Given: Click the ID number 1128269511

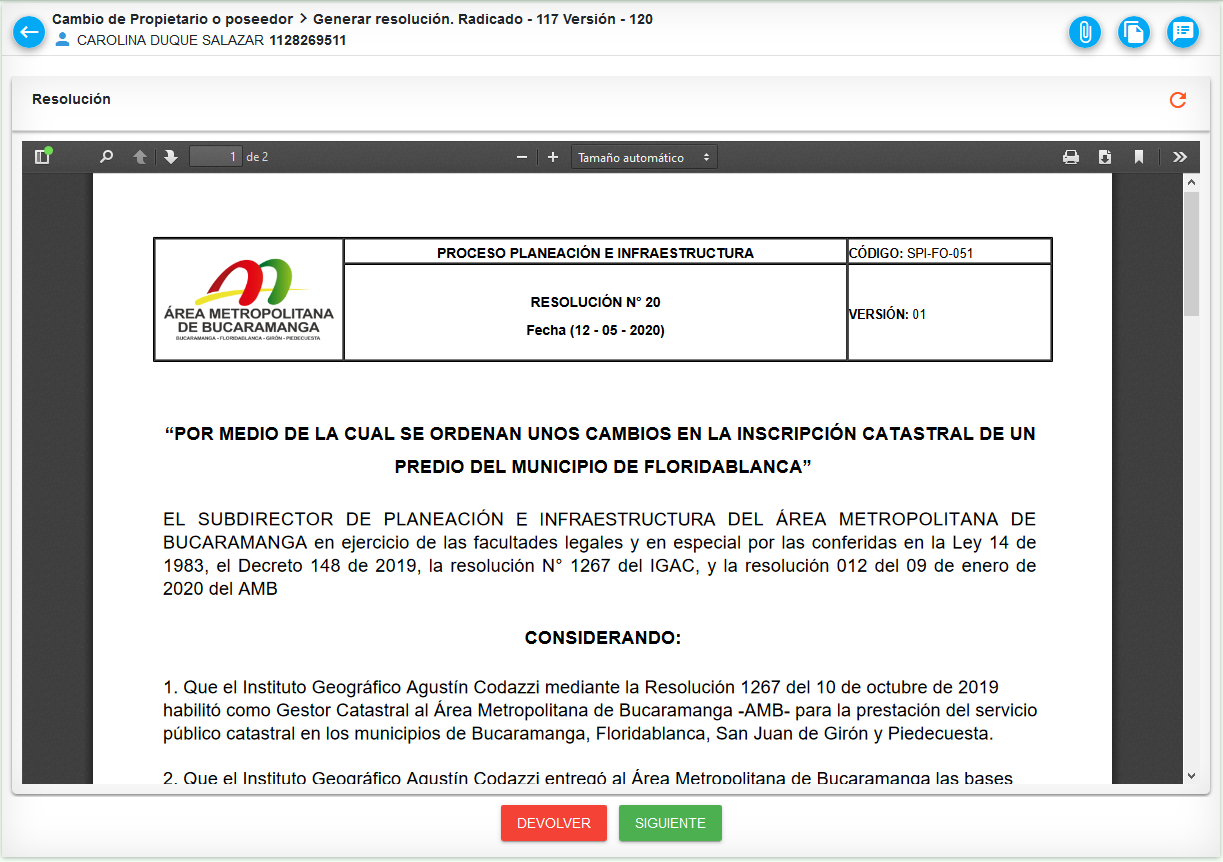Looking at the screenshot, I should (x=308, y=40).
